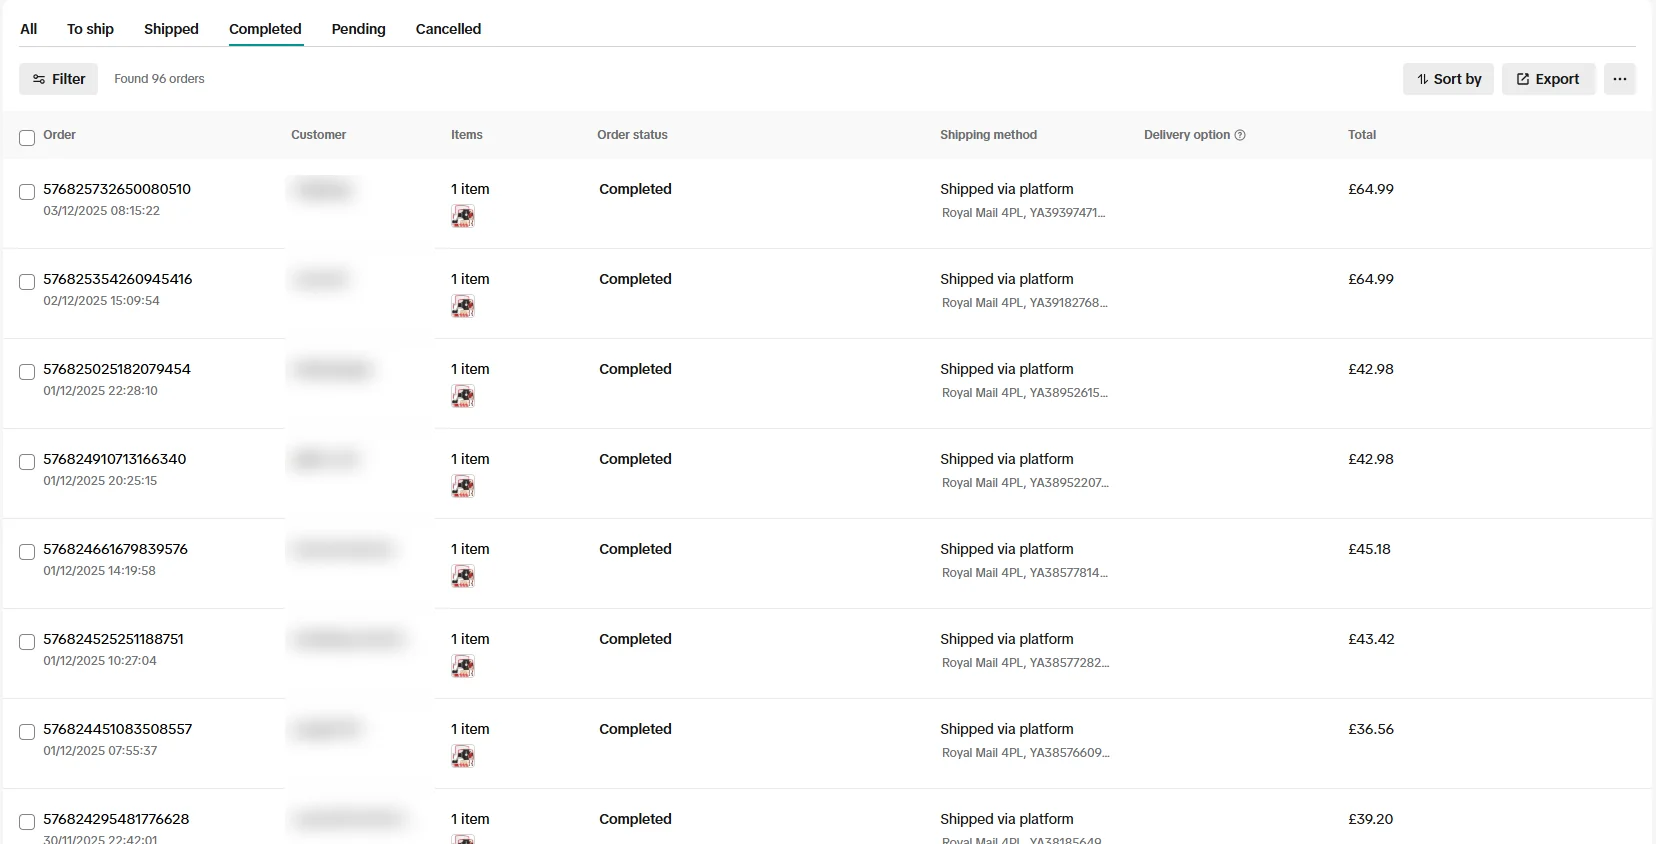The width and height of the screenshot is (1656, 844).
Task: Export the orders list
Action: 1548,79
